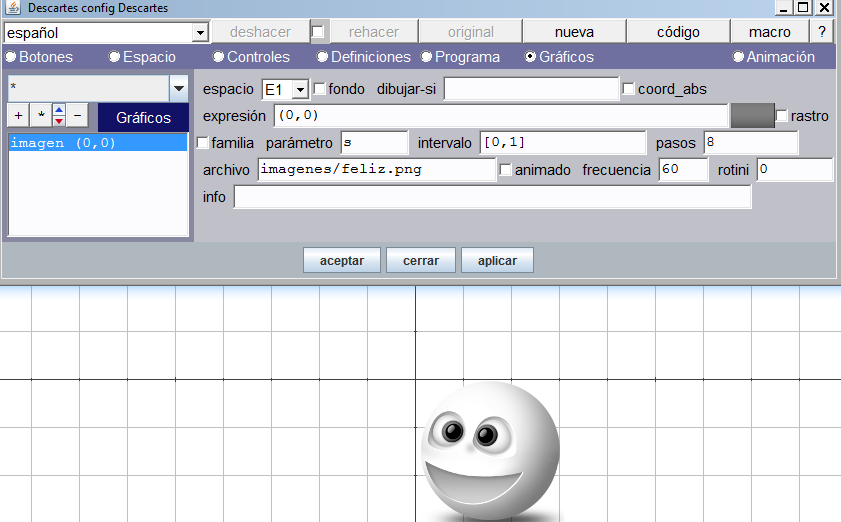Enable the fondo checkbox

coord(321,89)
